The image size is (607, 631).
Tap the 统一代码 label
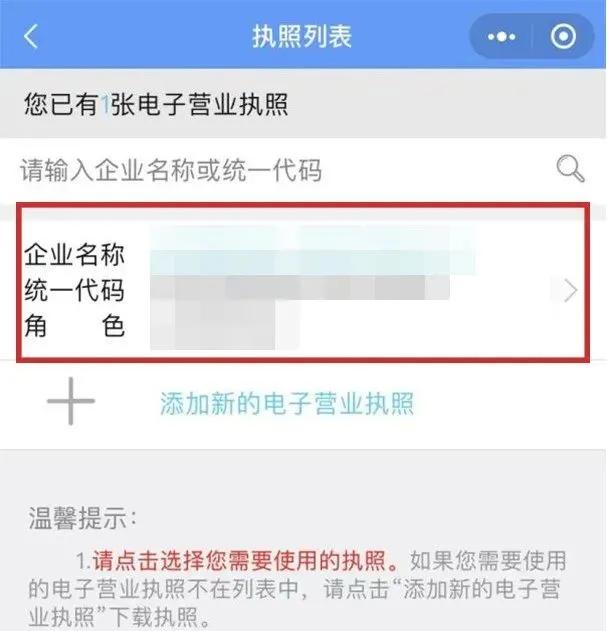point(74,290)
